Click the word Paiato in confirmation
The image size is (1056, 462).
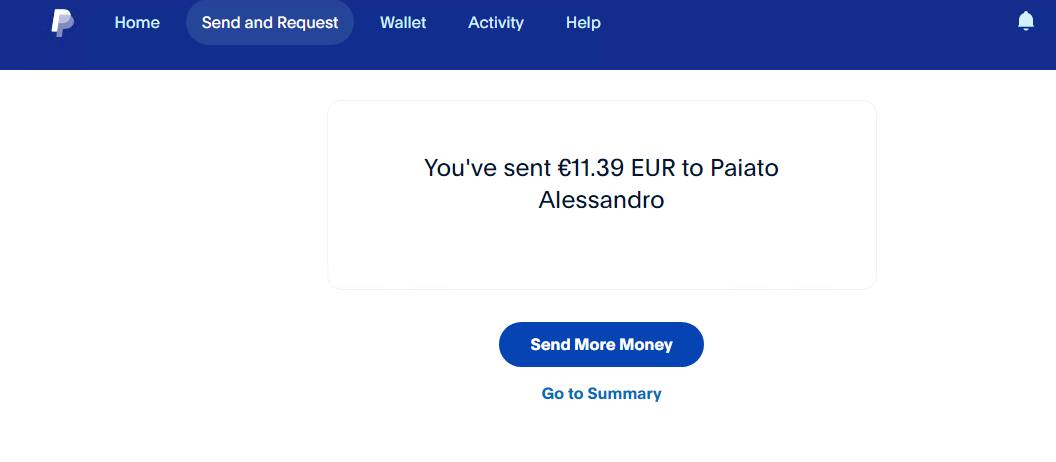point(744,168)
